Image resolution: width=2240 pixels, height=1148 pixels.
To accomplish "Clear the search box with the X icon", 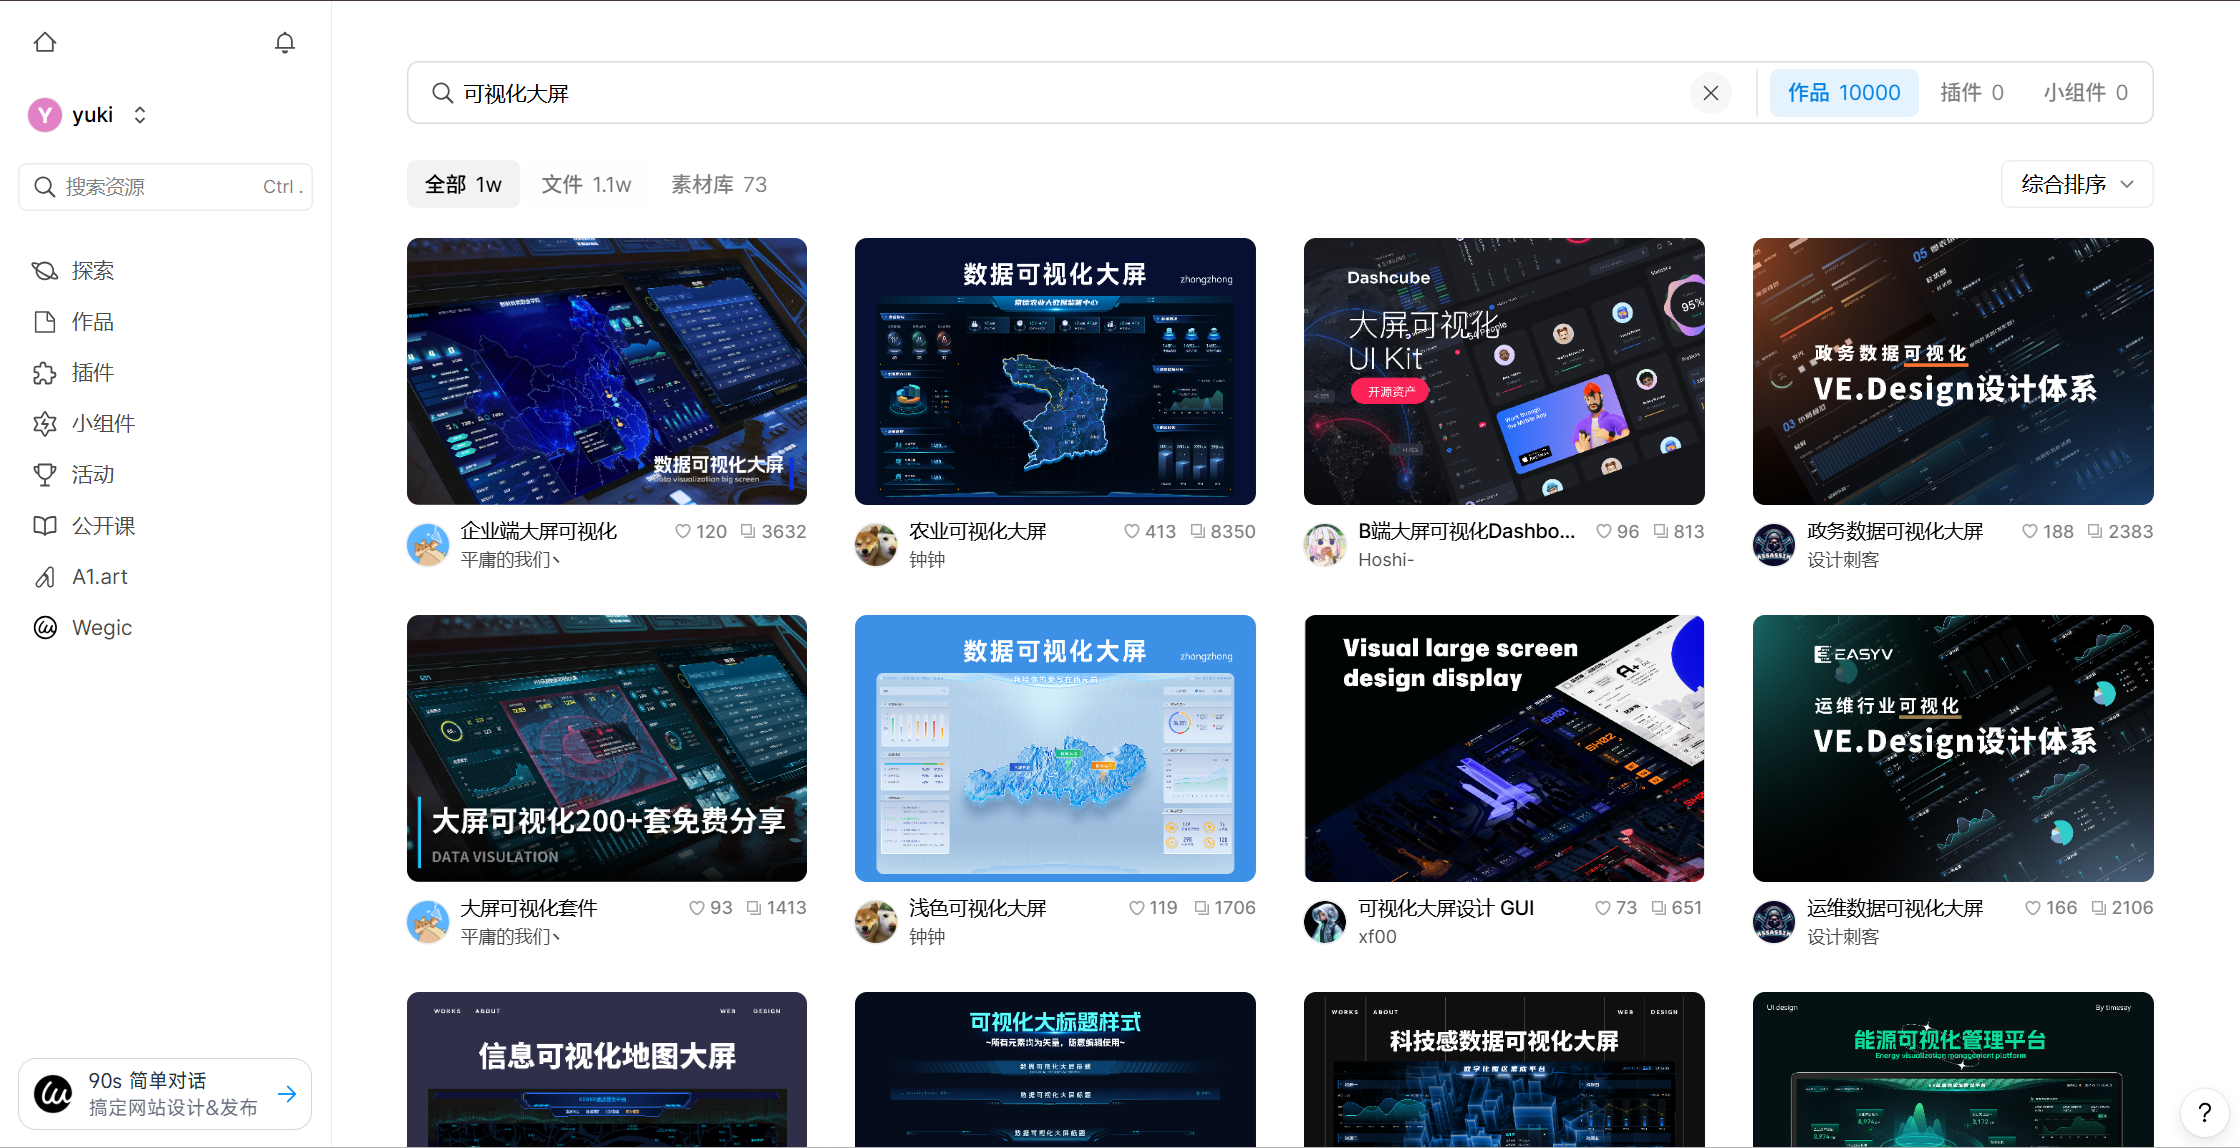I will tap(1710, 92).
